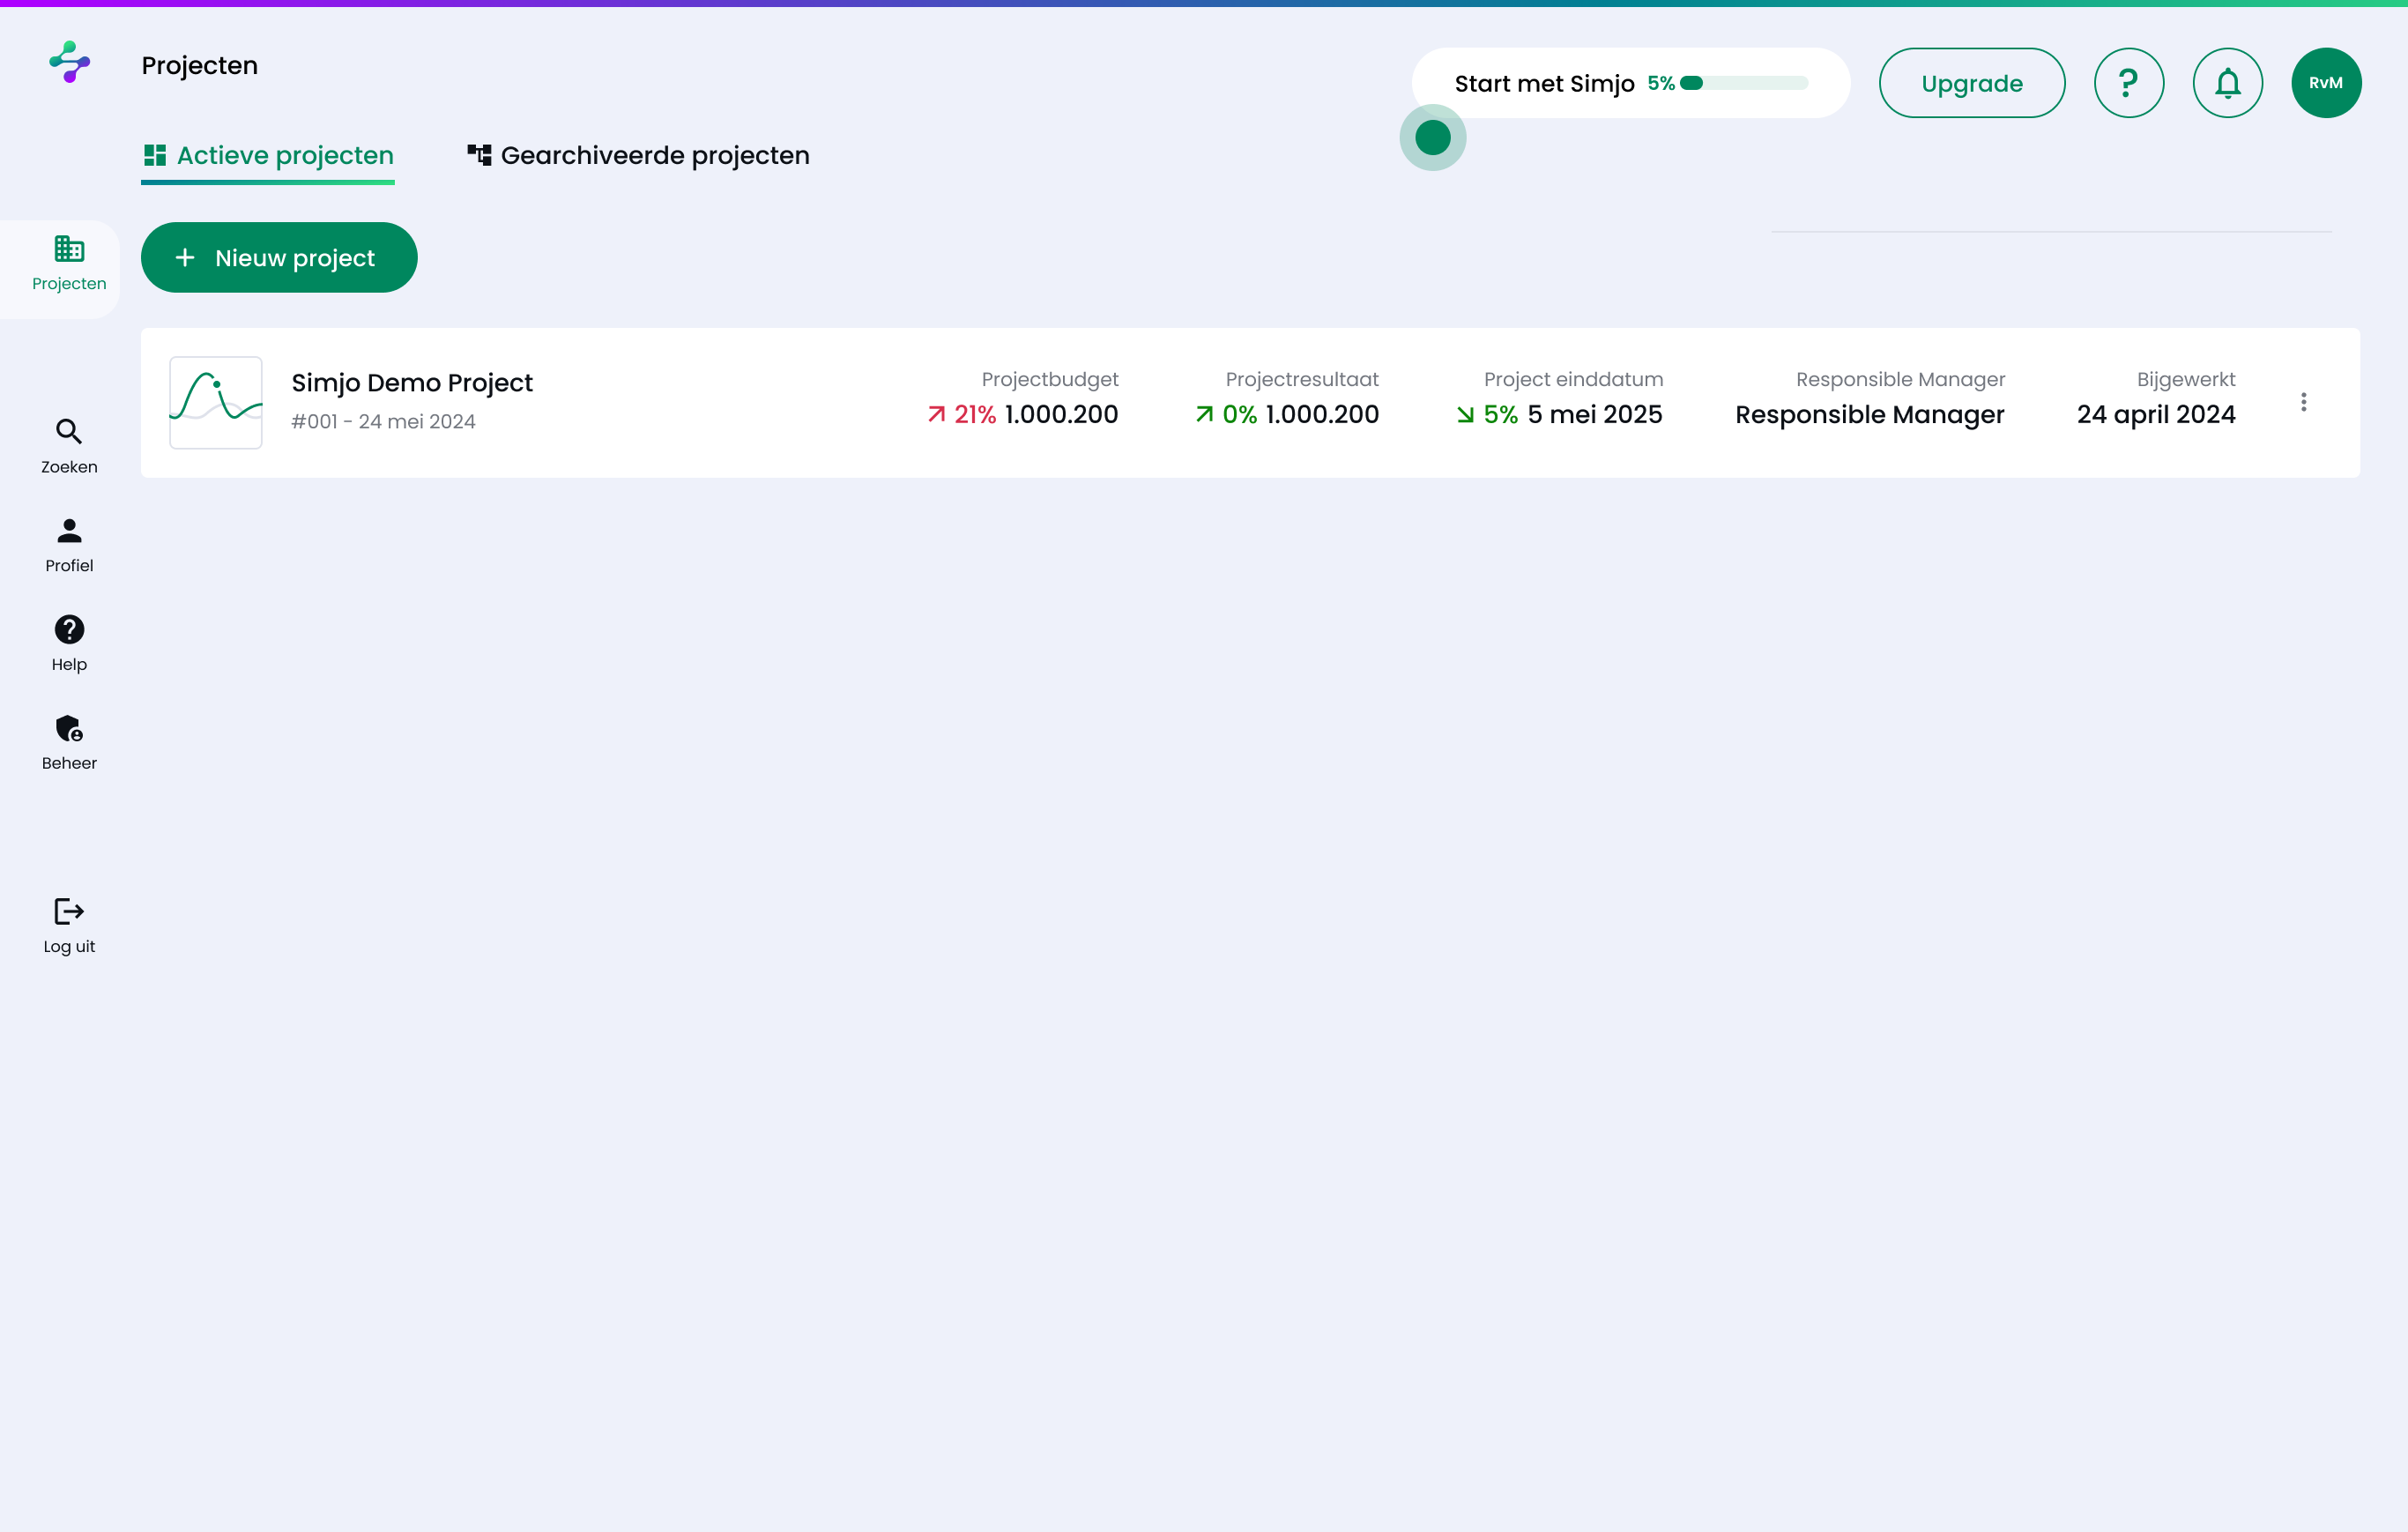This screenshot has width=2408, height=1532.
Task: Click Log uit in the sidebar
Action: [69, 926]
